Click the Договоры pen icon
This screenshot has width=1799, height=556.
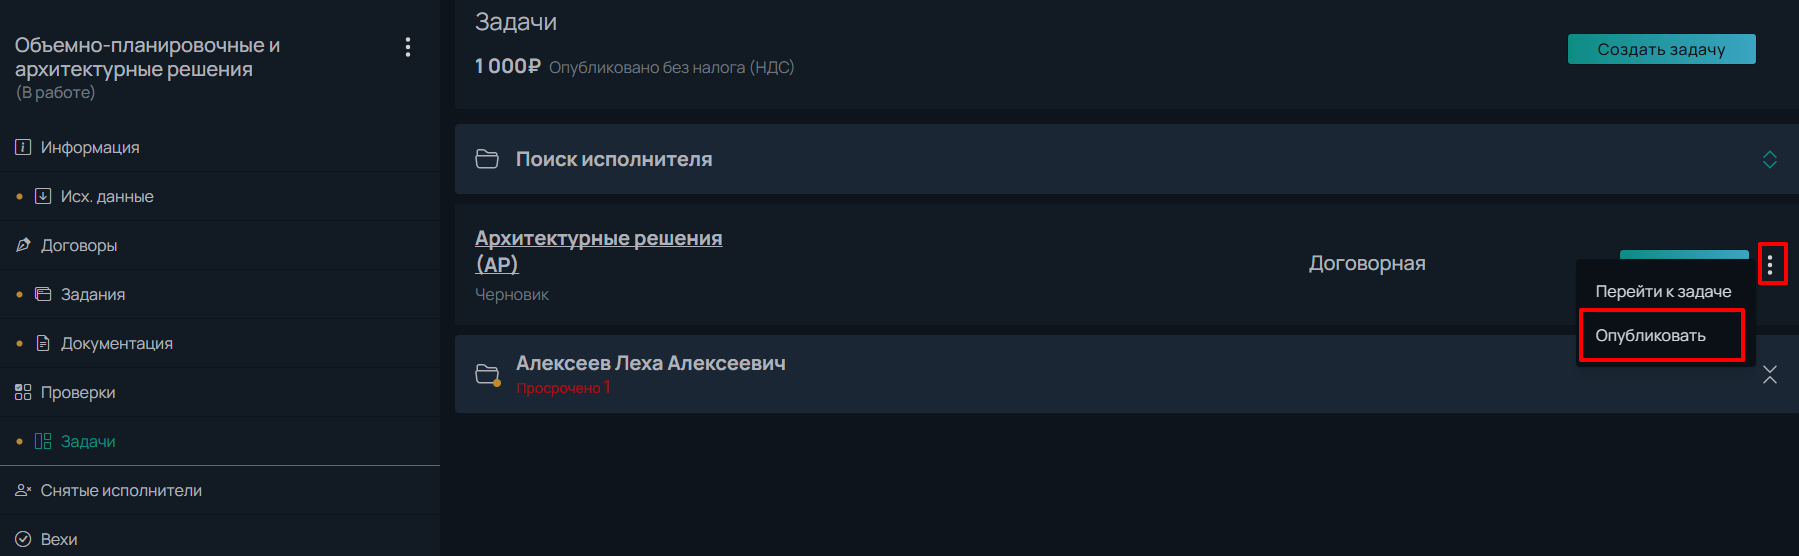(x=23, y=245)
